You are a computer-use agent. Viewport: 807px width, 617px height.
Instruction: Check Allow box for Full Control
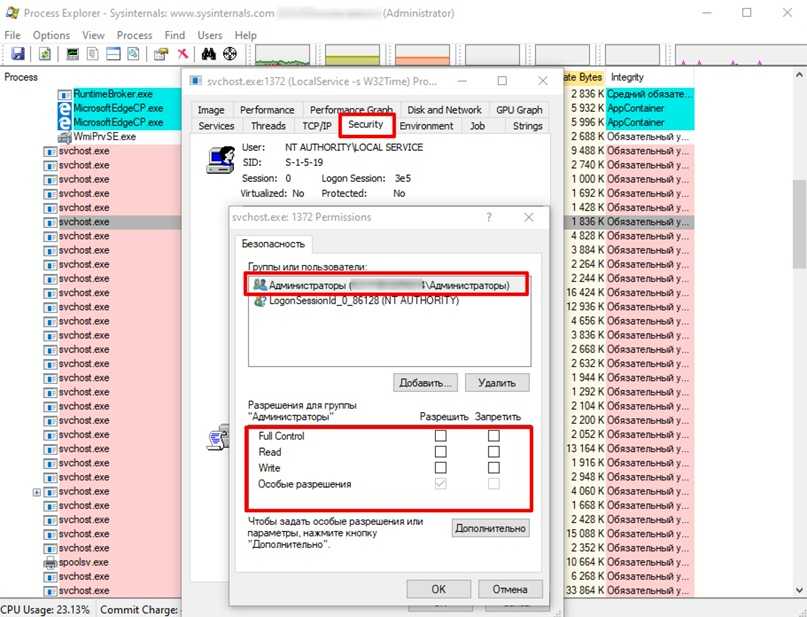(441, 436)
